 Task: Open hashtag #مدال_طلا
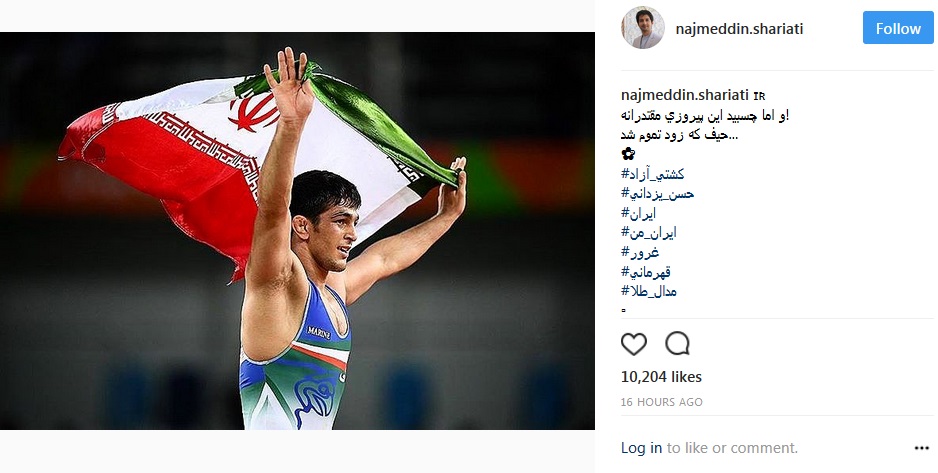[648, 291]
